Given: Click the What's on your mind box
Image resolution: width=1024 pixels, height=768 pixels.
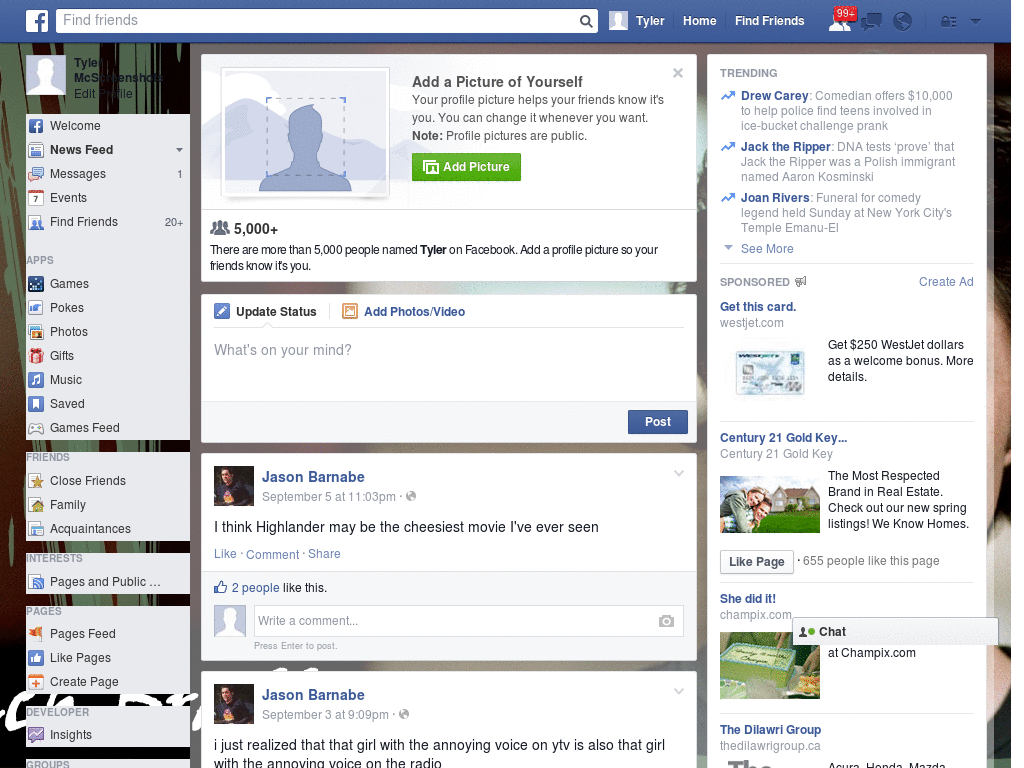Looking at the screenshot, I should (x=449, y=364).
